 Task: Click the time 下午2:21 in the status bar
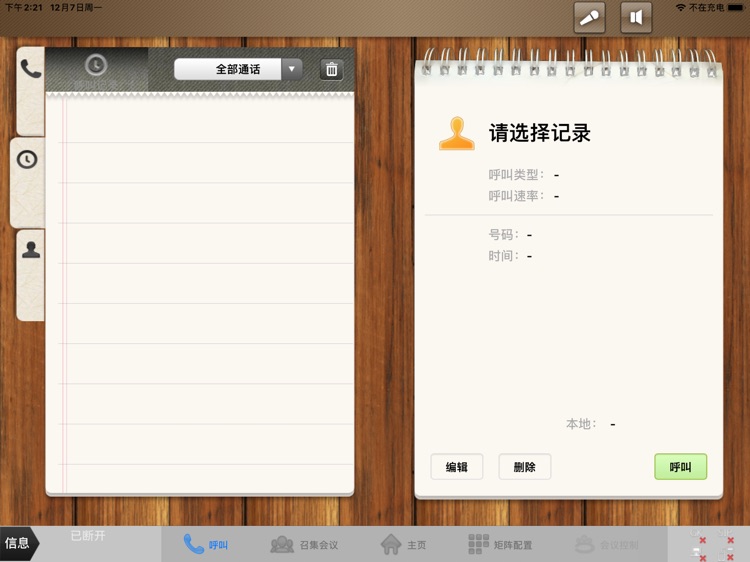pos(23,8)
